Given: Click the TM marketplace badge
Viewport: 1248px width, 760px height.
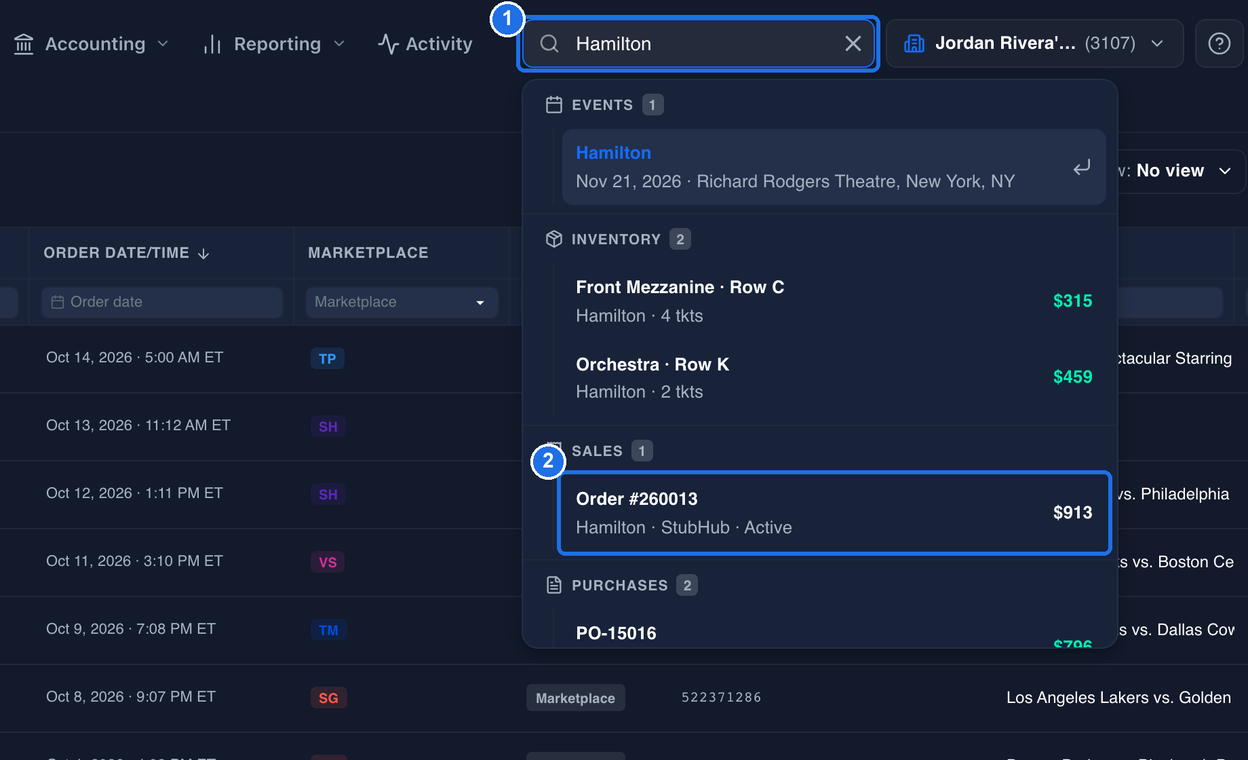Looking at the screenshot, I should click(x=328, y=631).
